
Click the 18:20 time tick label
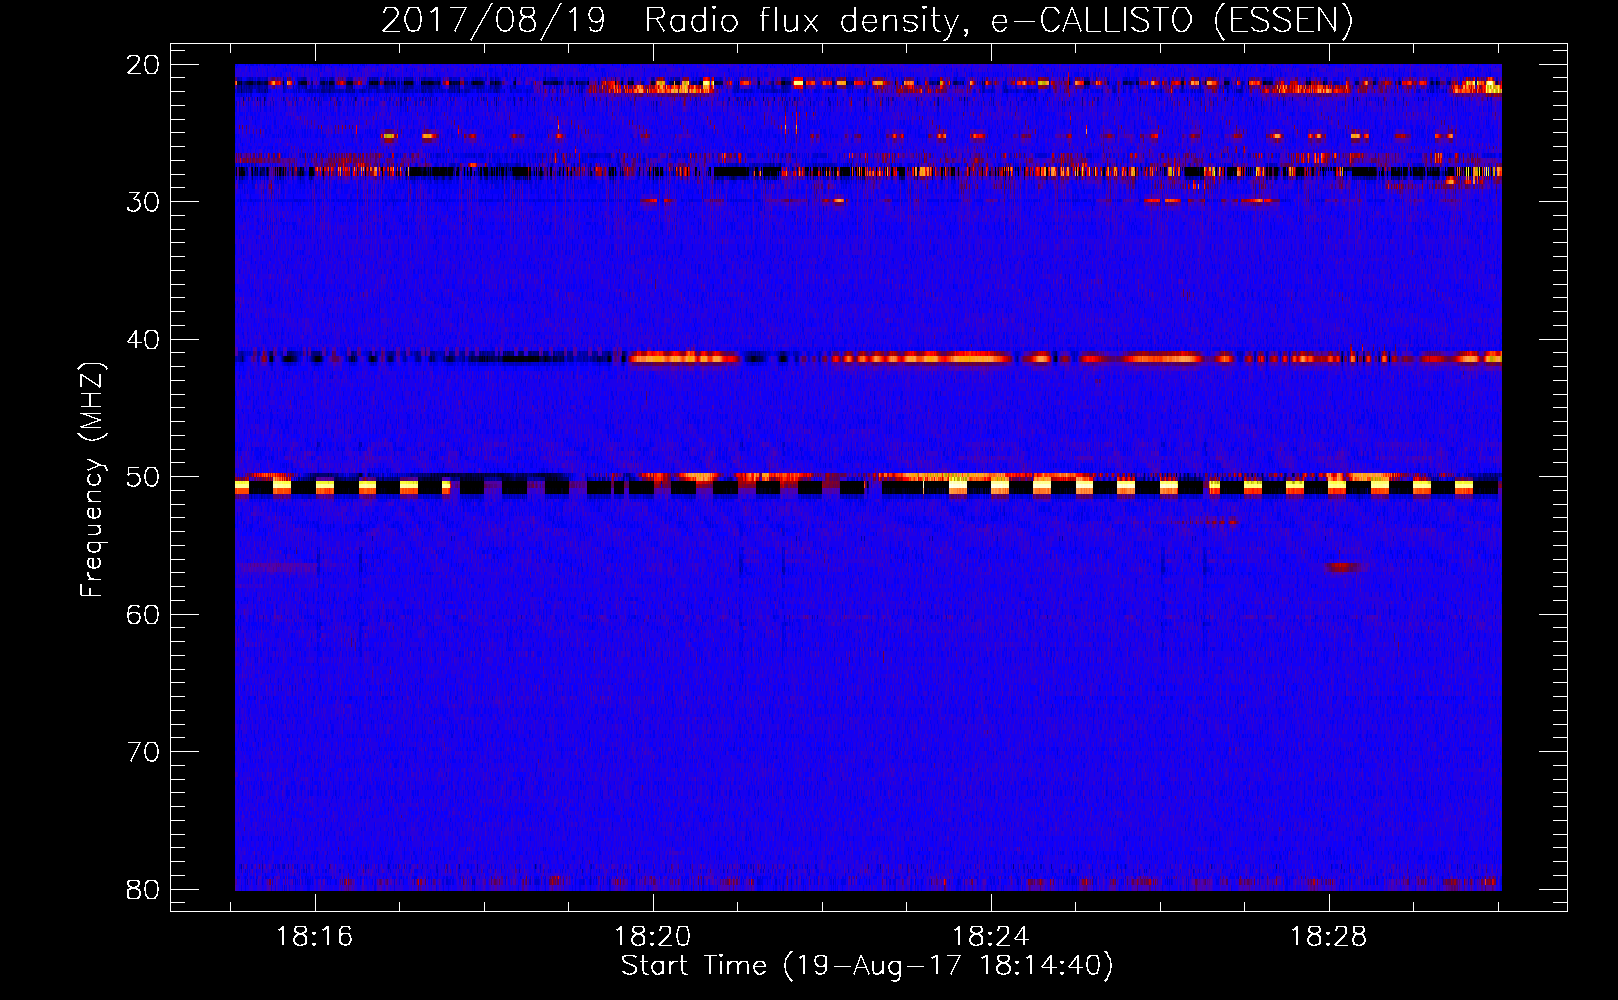click(653, 937)
